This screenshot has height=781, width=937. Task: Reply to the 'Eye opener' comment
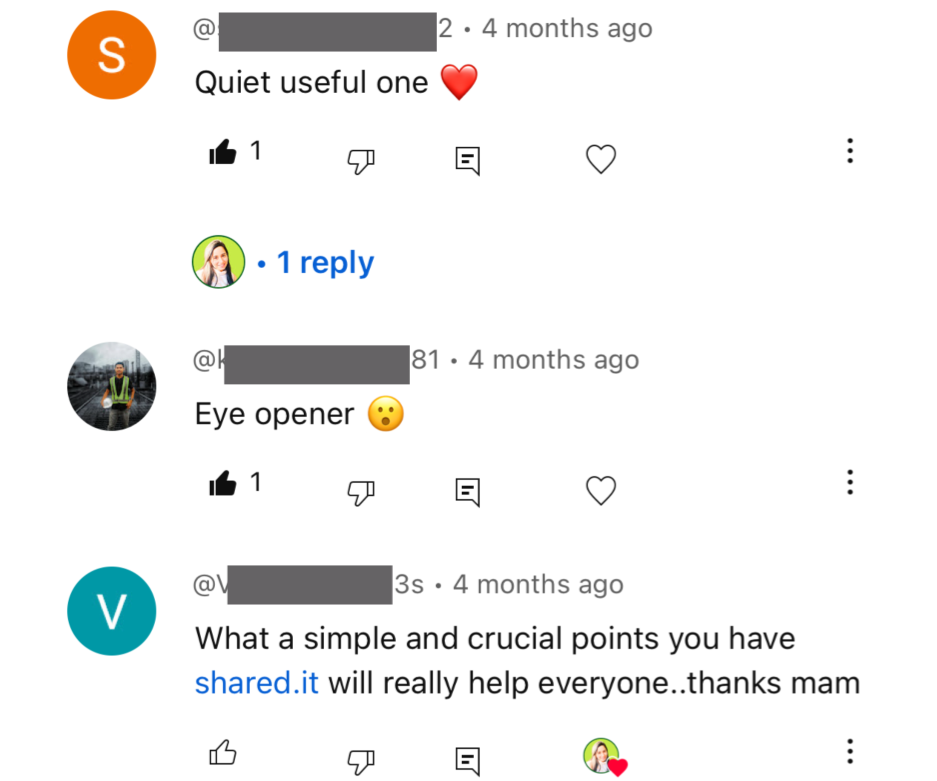click(x=467, y=491)
